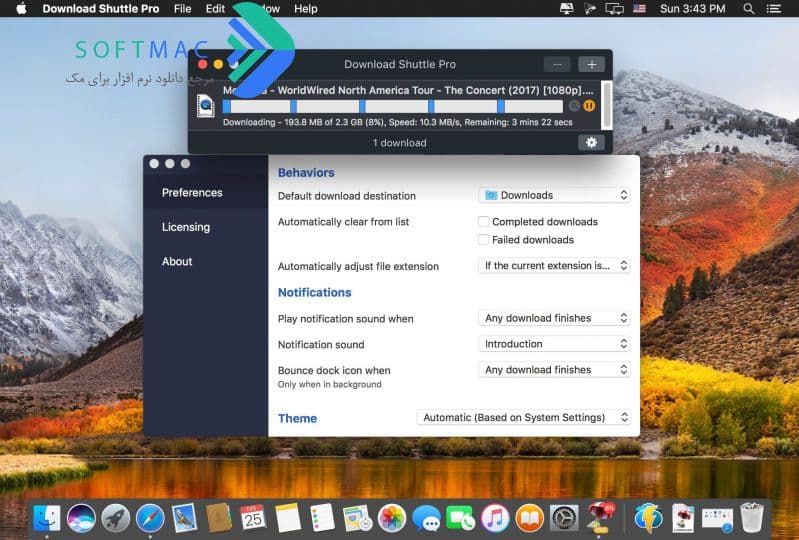Image resolution: width=799 pixels, height=540 pixels.
Task: Click the download list scrollbar
Action: coord(606,105)
